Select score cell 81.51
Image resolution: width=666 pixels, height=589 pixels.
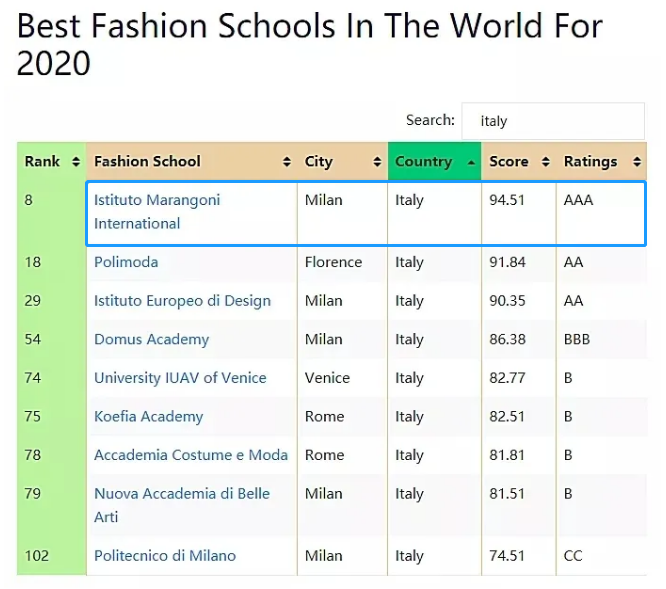519,505
